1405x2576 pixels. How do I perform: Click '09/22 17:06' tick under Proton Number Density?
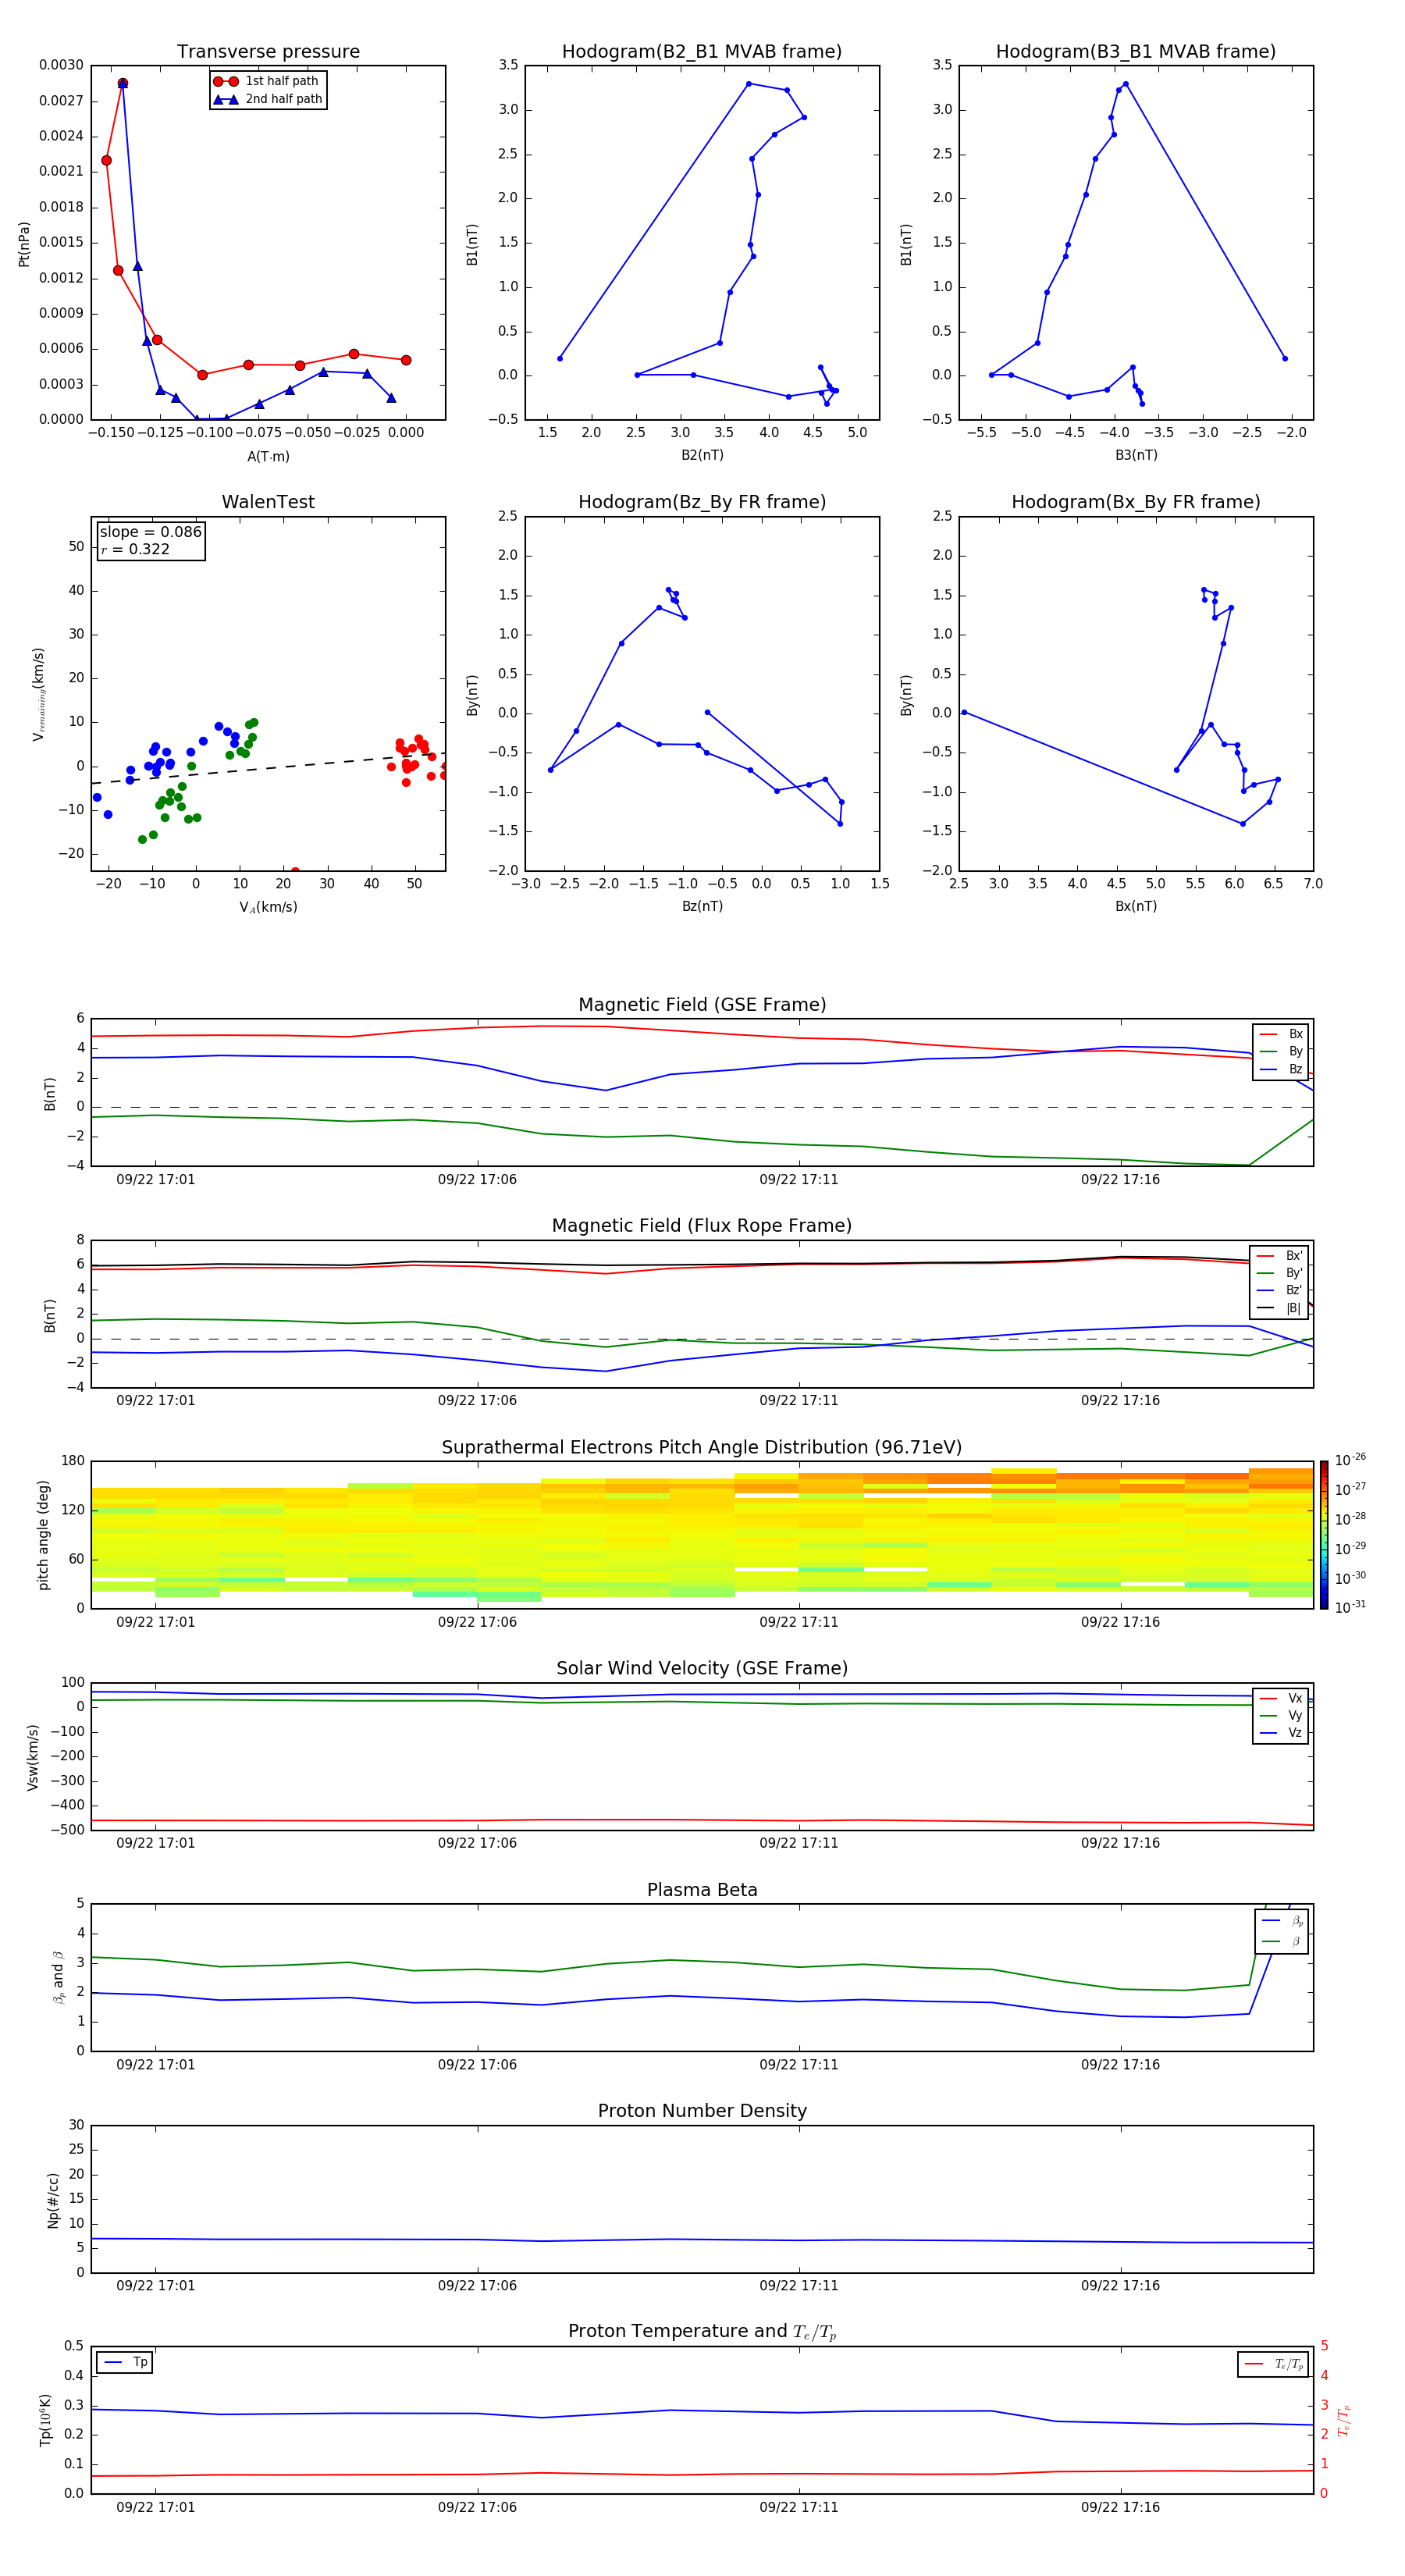click(477, 2286)
